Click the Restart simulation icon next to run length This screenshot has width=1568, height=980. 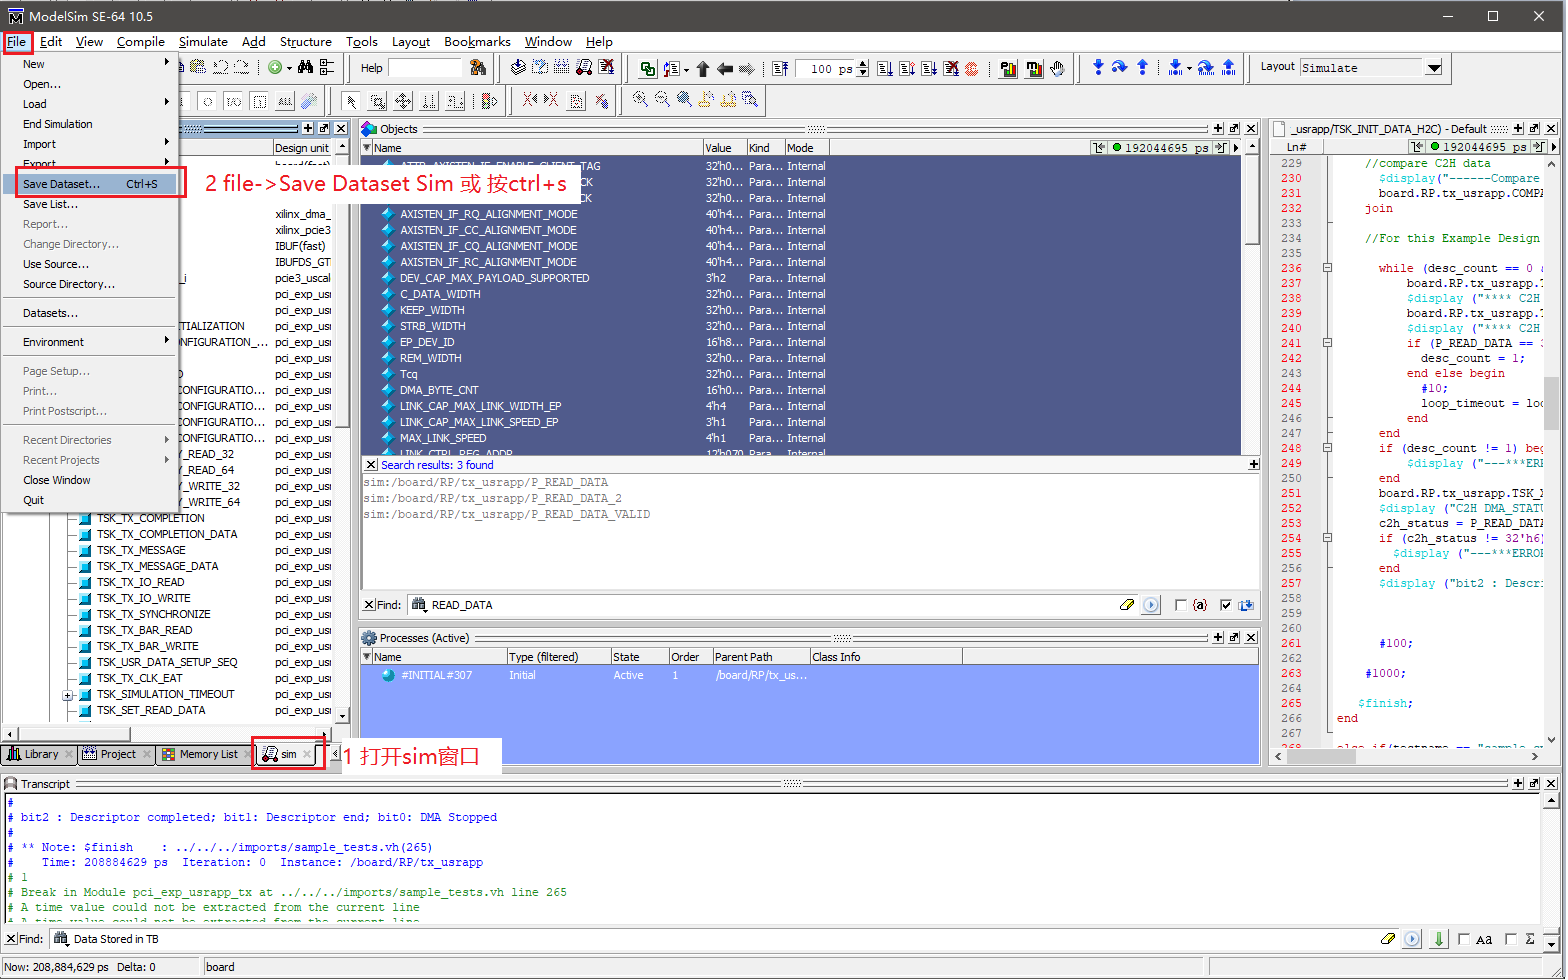coord(780,68)
